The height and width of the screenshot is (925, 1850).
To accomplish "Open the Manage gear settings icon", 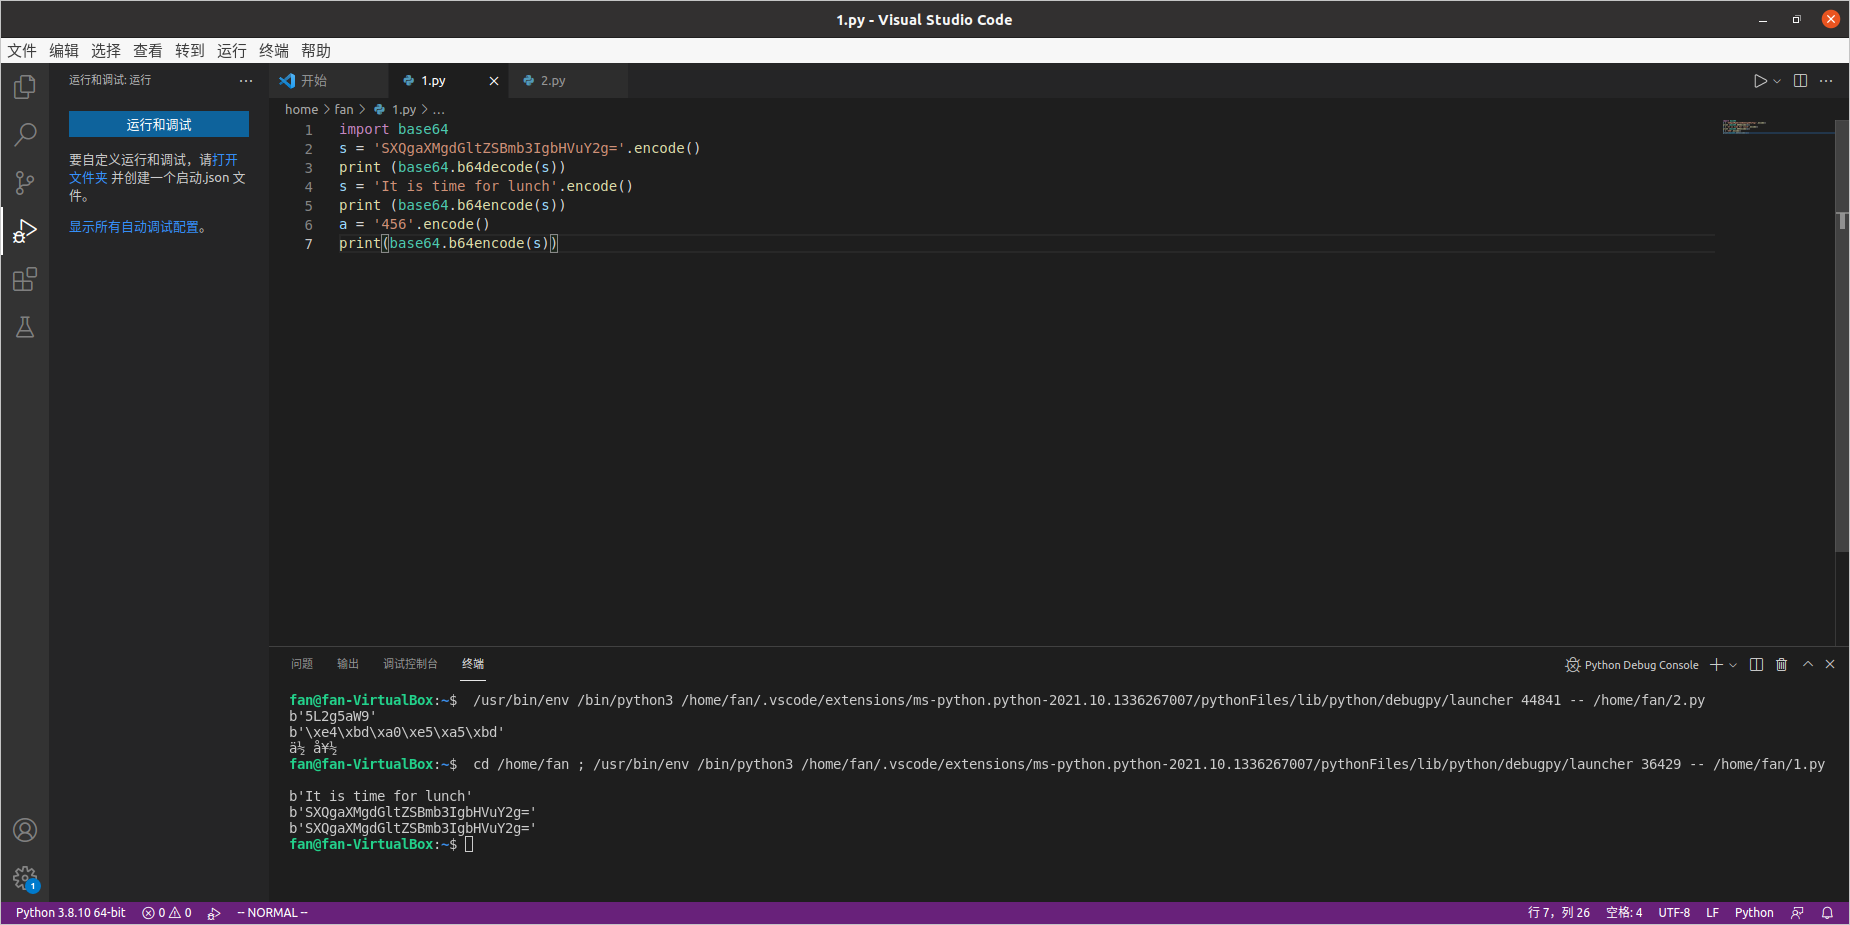I will 25,879.
